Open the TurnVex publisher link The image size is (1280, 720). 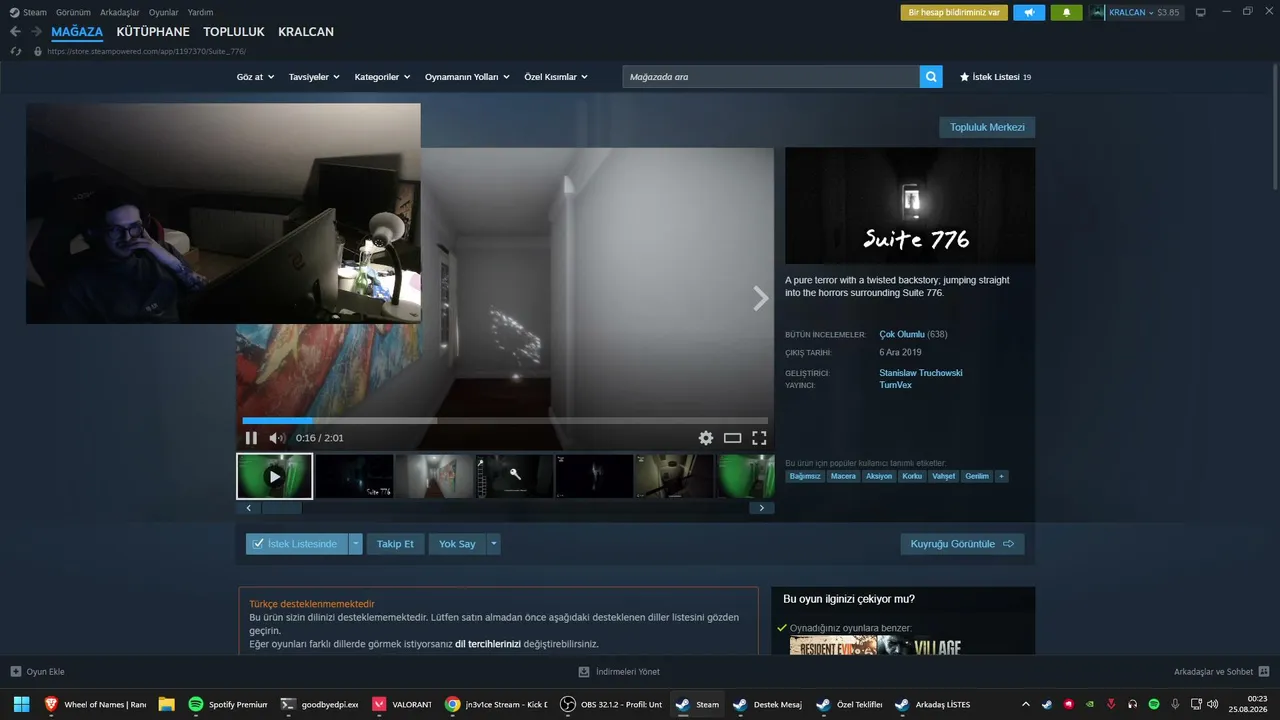[895, 385]
